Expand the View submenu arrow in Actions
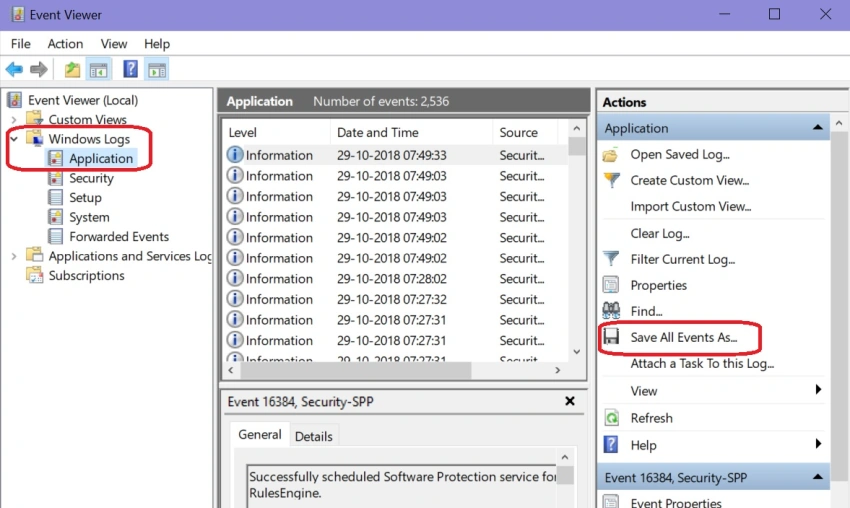The height and width of the screenshot is (508, 850). tap(818, 390)
